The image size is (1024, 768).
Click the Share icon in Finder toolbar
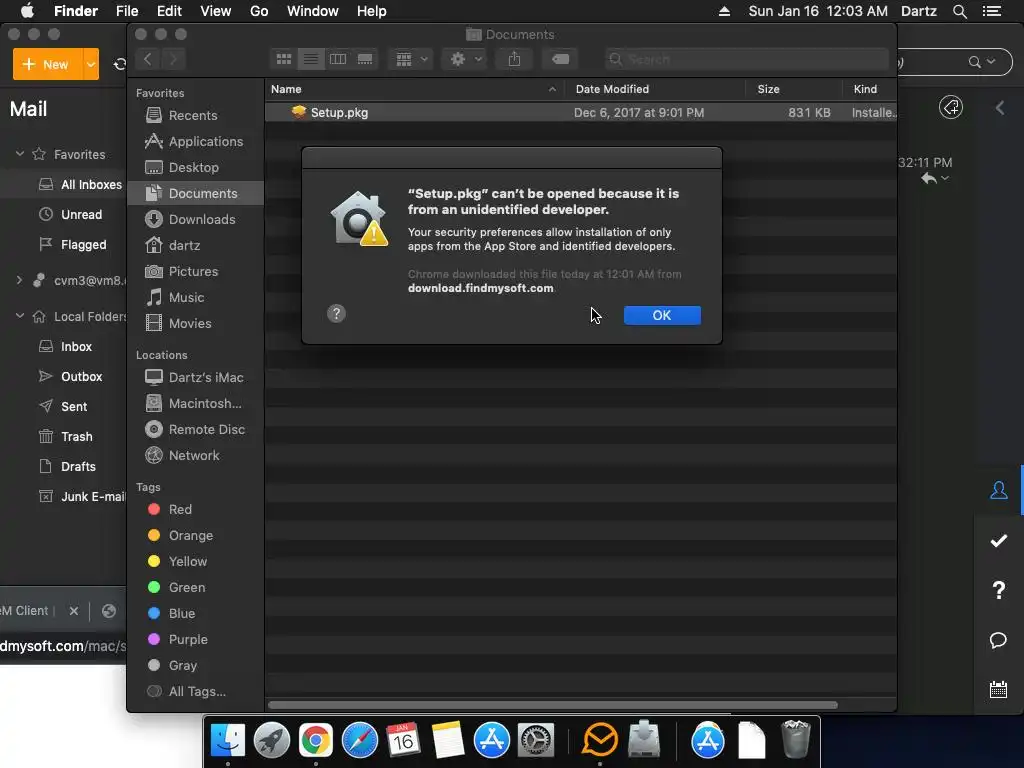(x=515, y=59)
